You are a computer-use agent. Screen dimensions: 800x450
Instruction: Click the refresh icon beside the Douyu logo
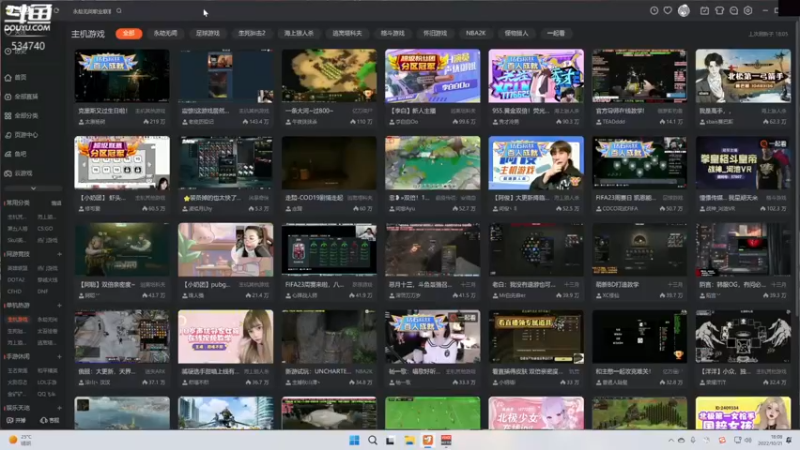pos(56,11)
